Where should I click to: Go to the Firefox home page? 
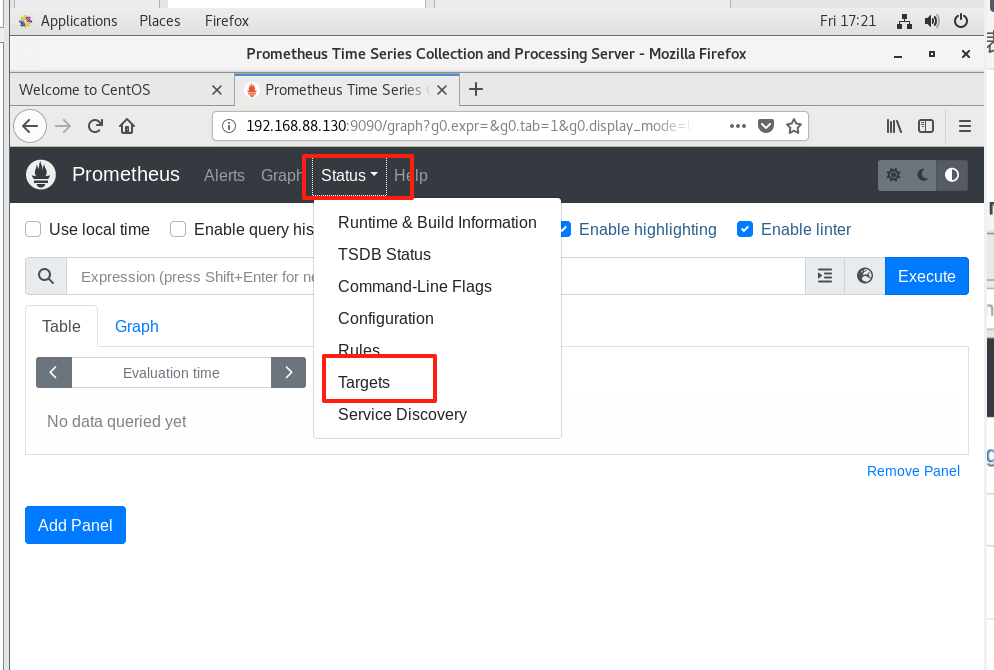(127, 126)
